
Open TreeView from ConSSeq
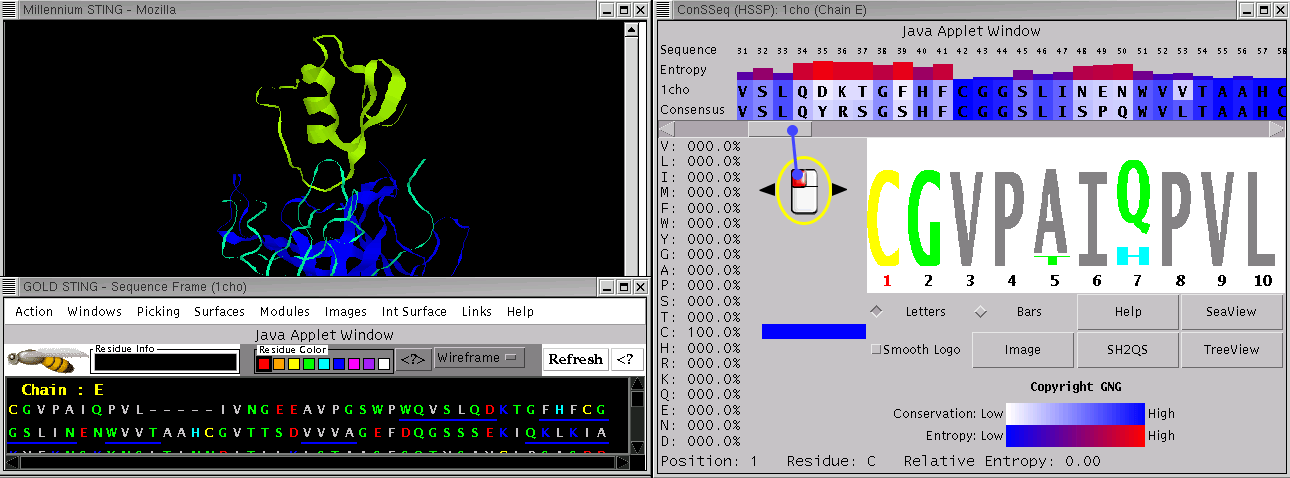[1231, 350]
